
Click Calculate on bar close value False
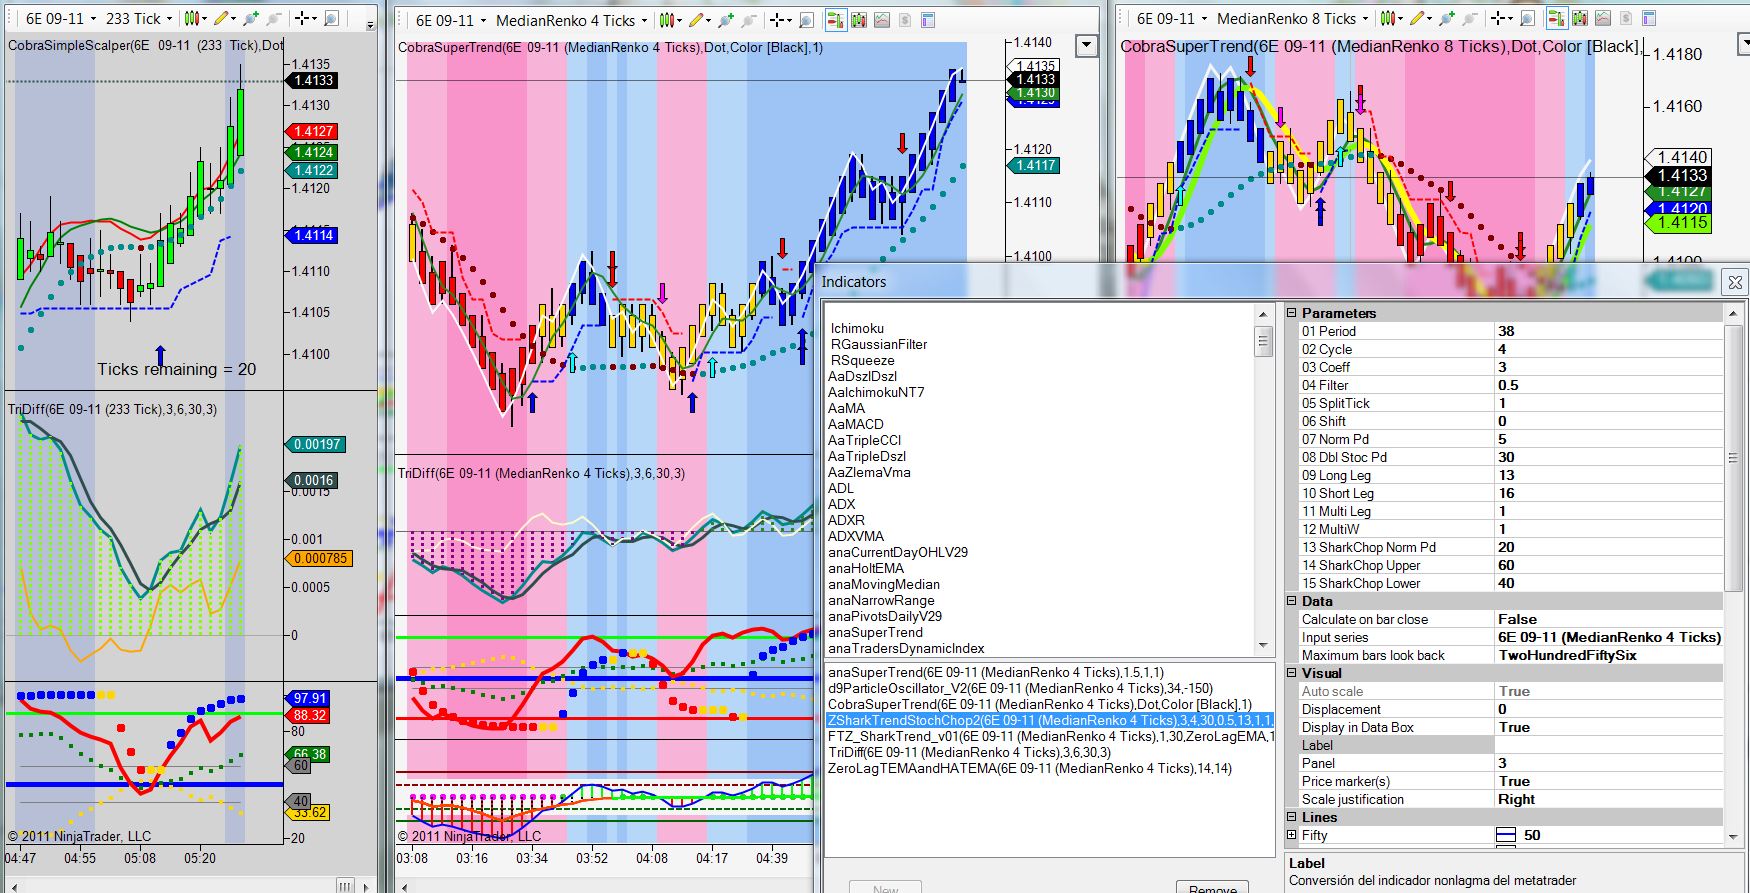1608,619
